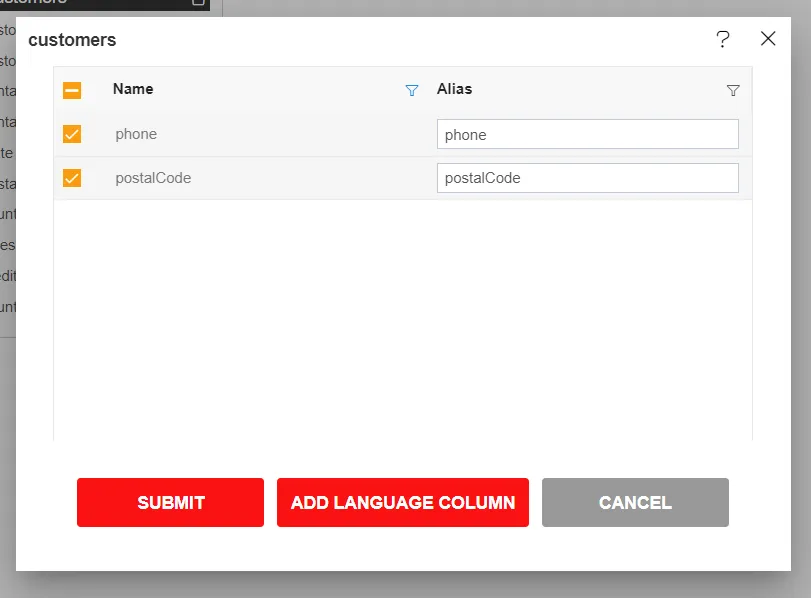Image resolution: width=811 pixels, height=598 pixels.
Task: Click the background customers table header bar
Action: tap(100, 4)
